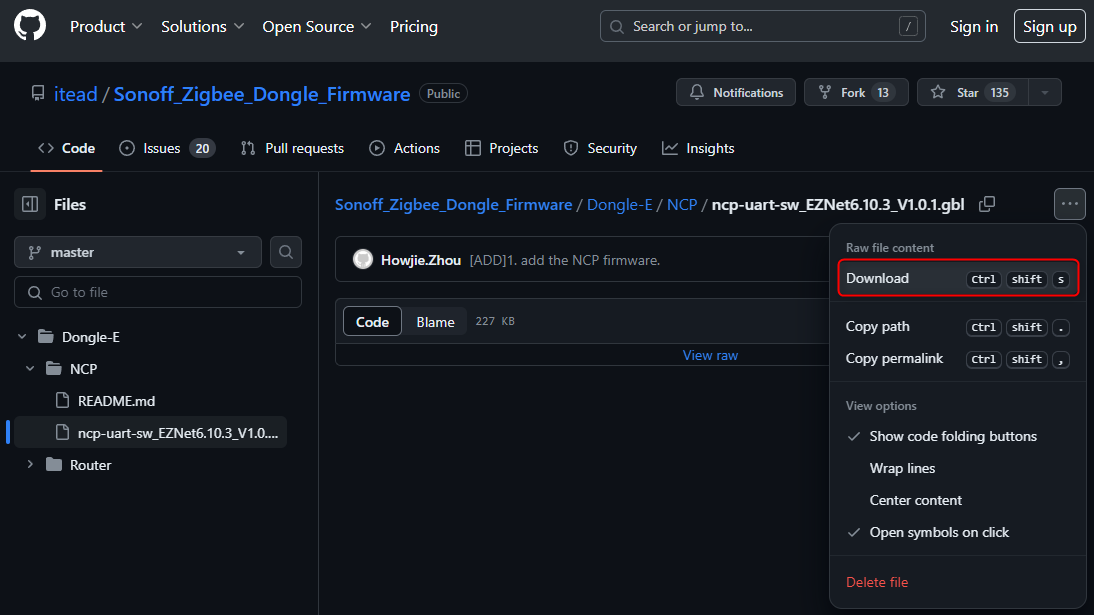Click the Router folder icon
The height and width of the screenshot is (615, 1094).
(54, 465)
